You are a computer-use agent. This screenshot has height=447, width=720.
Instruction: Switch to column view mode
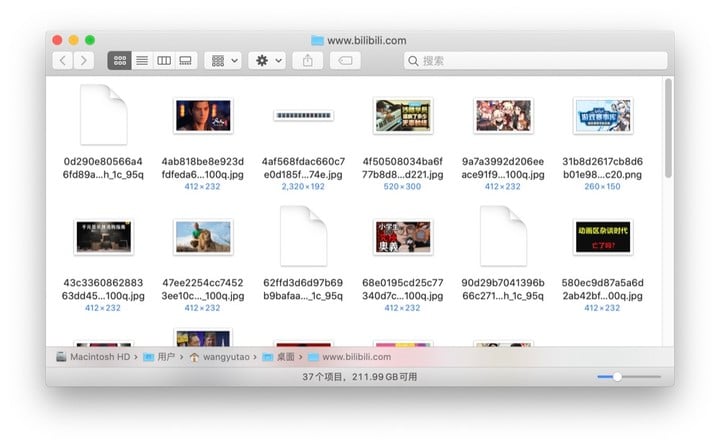point(164,61)
